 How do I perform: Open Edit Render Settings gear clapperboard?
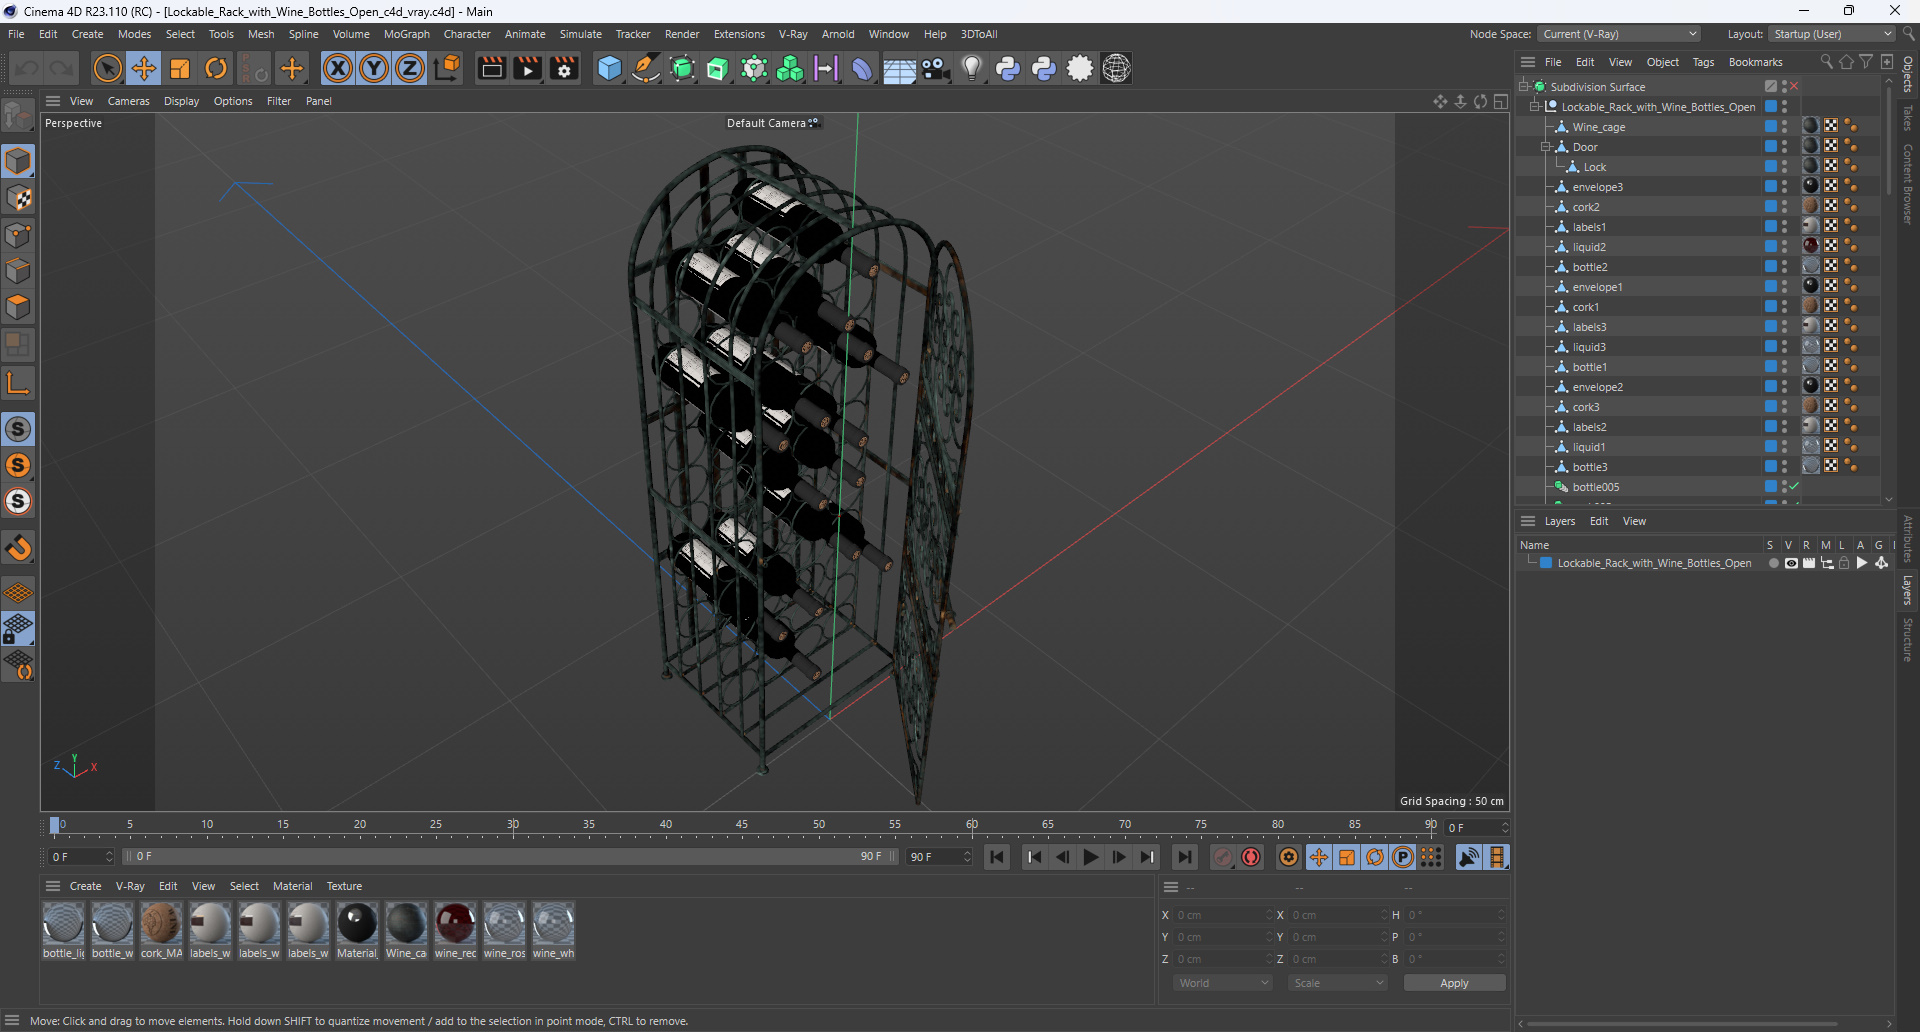tap(564, 68)
